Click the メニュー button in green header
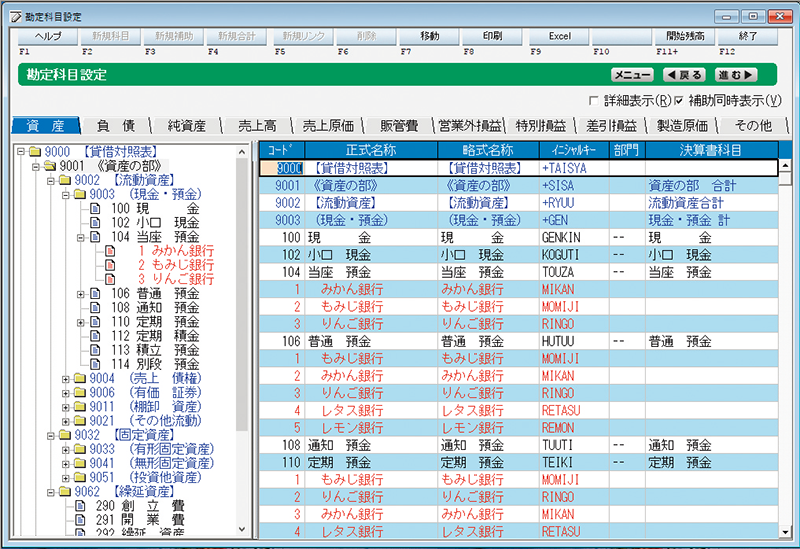The width and height of the screenshot is (800, 549). coord(632,75)
